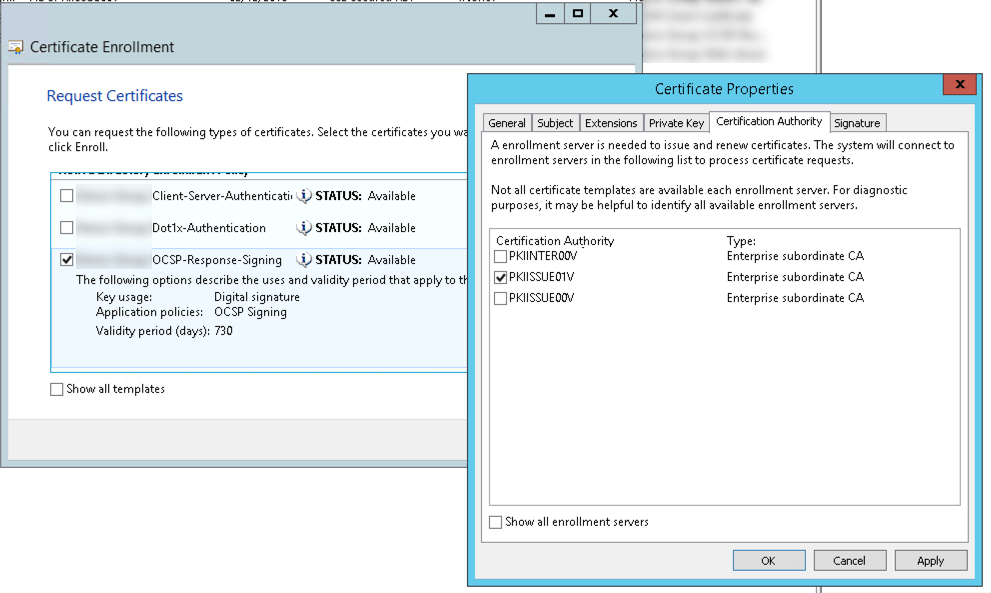This screenshot has width=991, height=593.
Task: Minimize the Certificate Enrollment window
Action: click(x=550, y=13)
